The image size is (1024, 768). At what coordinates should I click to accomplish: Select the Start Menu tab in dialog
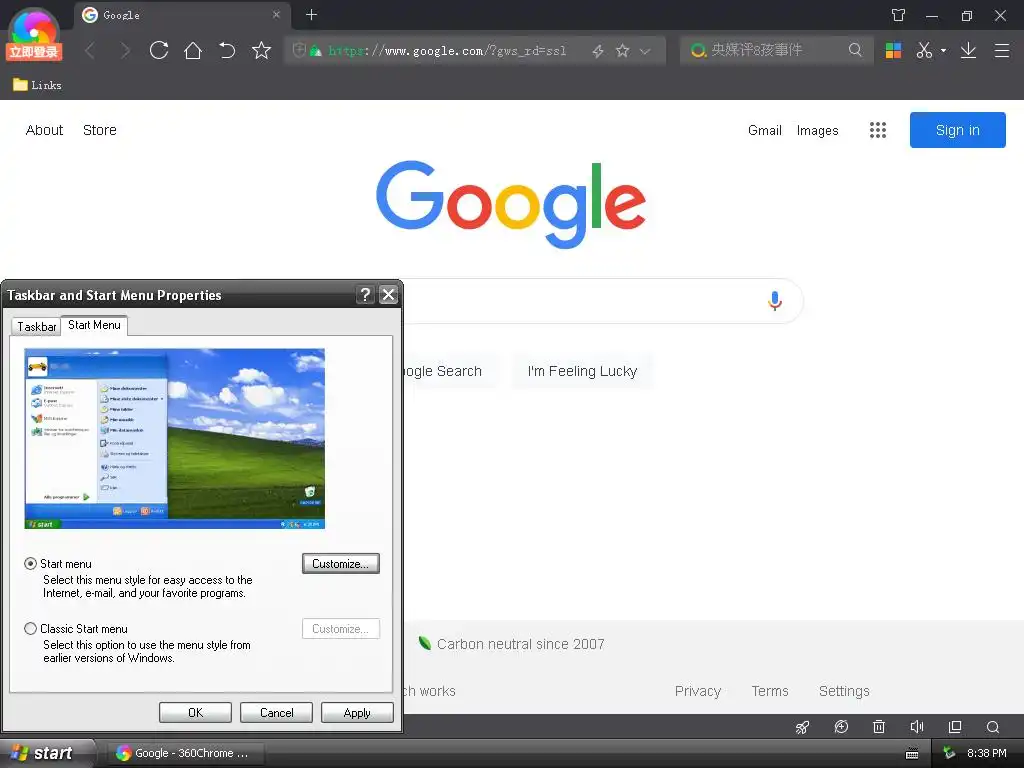(94, 325)
